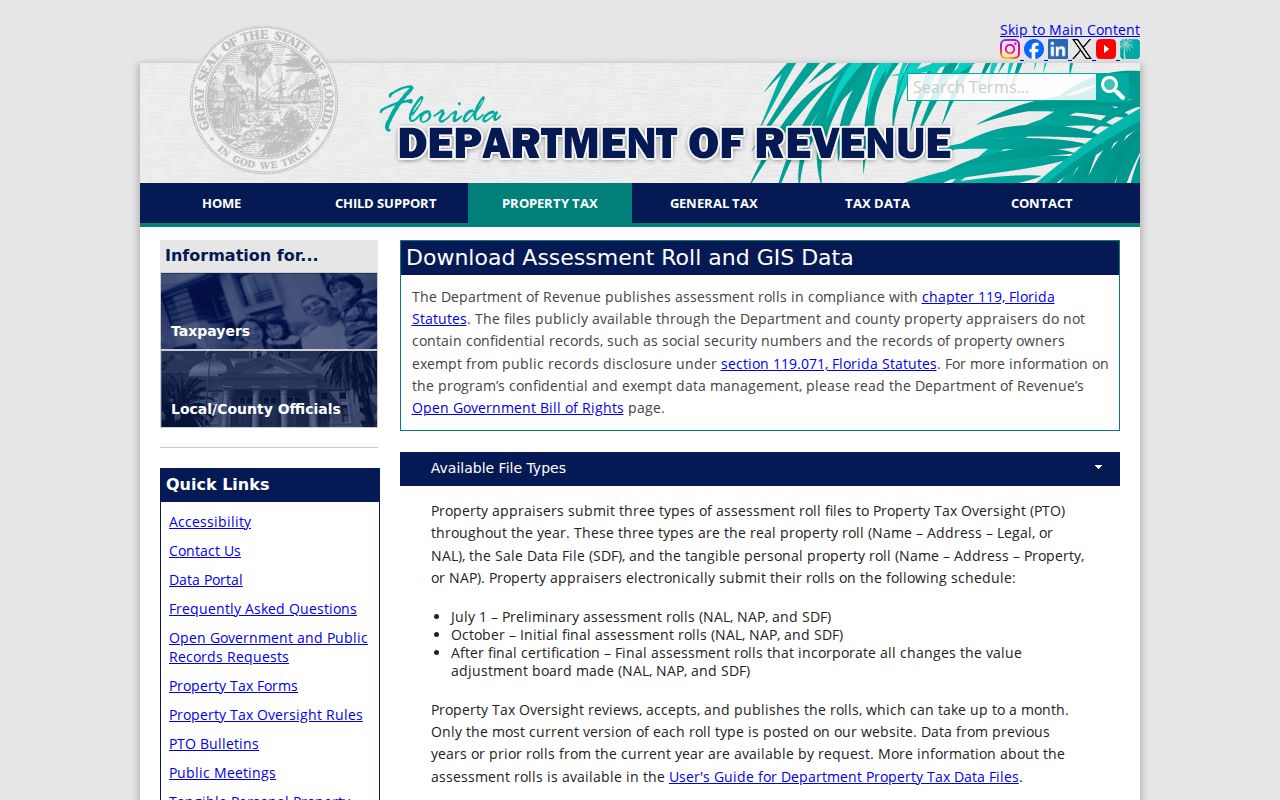This screenshot has height=800, width=1280.
Task: Open the Taxpayers information image tile
Action: pyautogui.click(x=269, y=311)
